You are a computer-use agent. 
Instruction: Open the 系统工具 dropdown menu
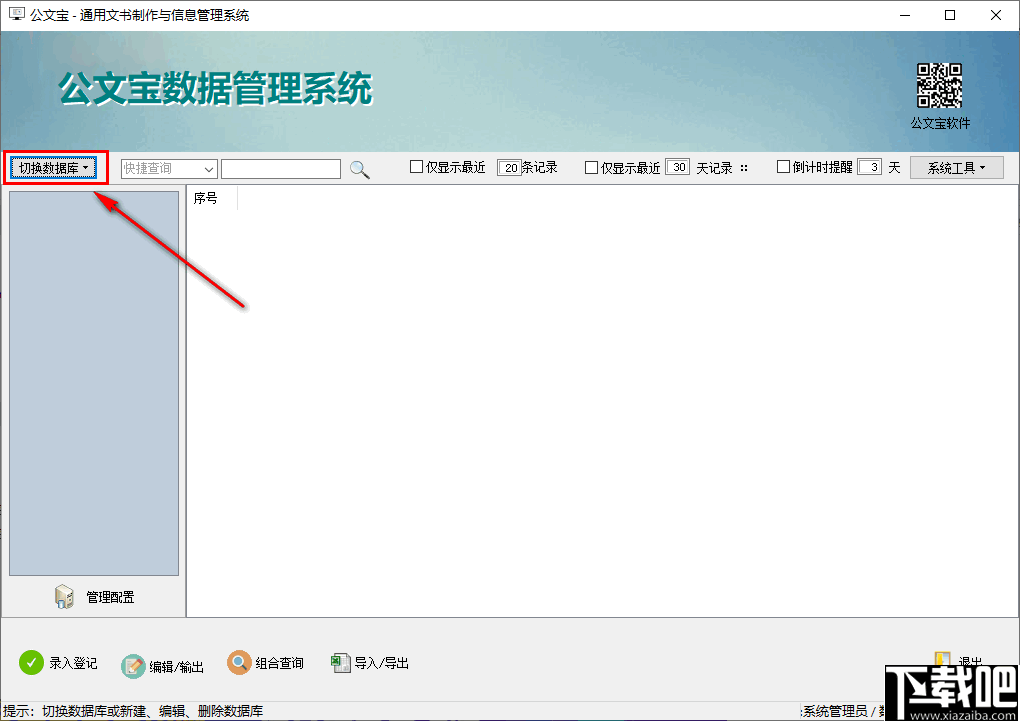(955, 166)
